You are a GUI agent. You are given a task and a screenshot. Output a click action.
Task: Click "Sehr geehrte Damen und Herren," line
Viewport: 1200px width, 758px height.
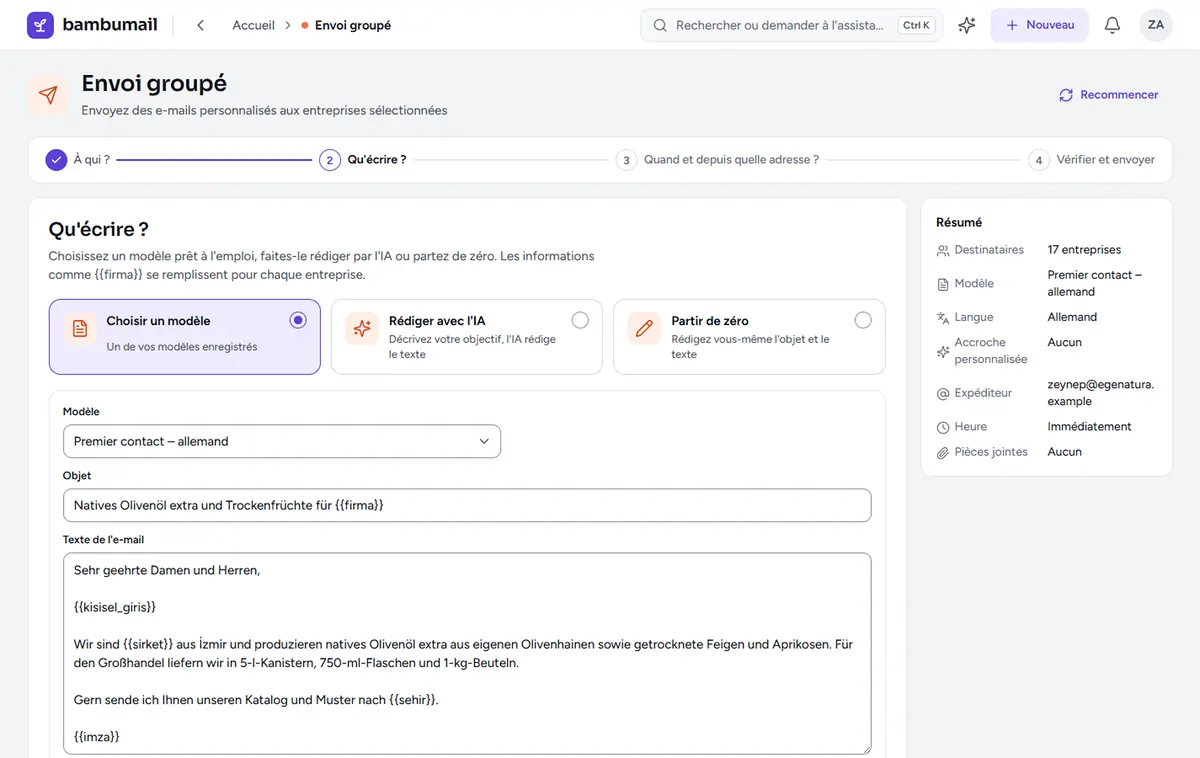[x=167, y=570]
